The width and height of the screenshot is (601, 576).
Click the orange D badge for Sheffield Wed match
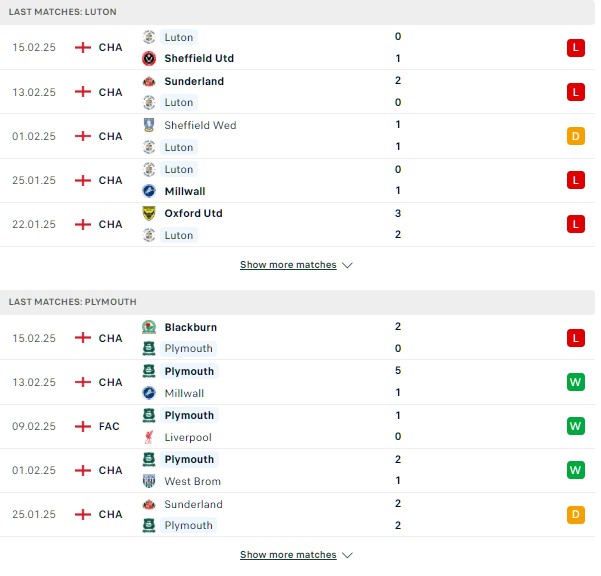(576, 136)
